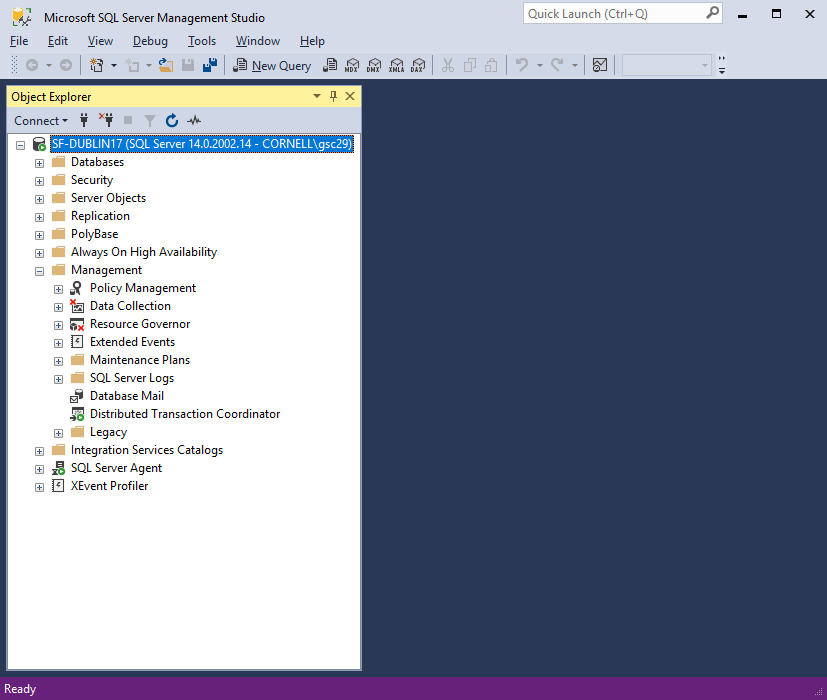Click the Open File folder icon

(166, 65)
